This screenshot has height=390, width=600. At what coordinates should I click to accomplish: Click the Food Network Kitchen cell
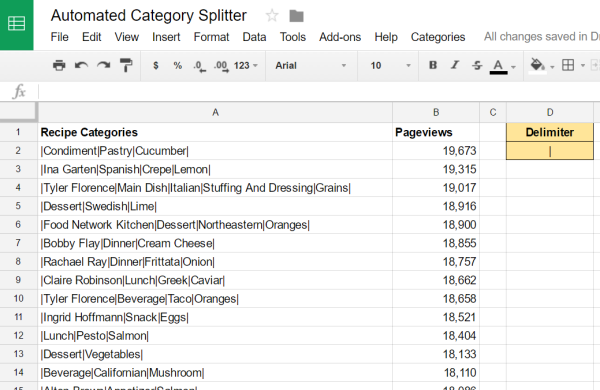click(215, 225)
